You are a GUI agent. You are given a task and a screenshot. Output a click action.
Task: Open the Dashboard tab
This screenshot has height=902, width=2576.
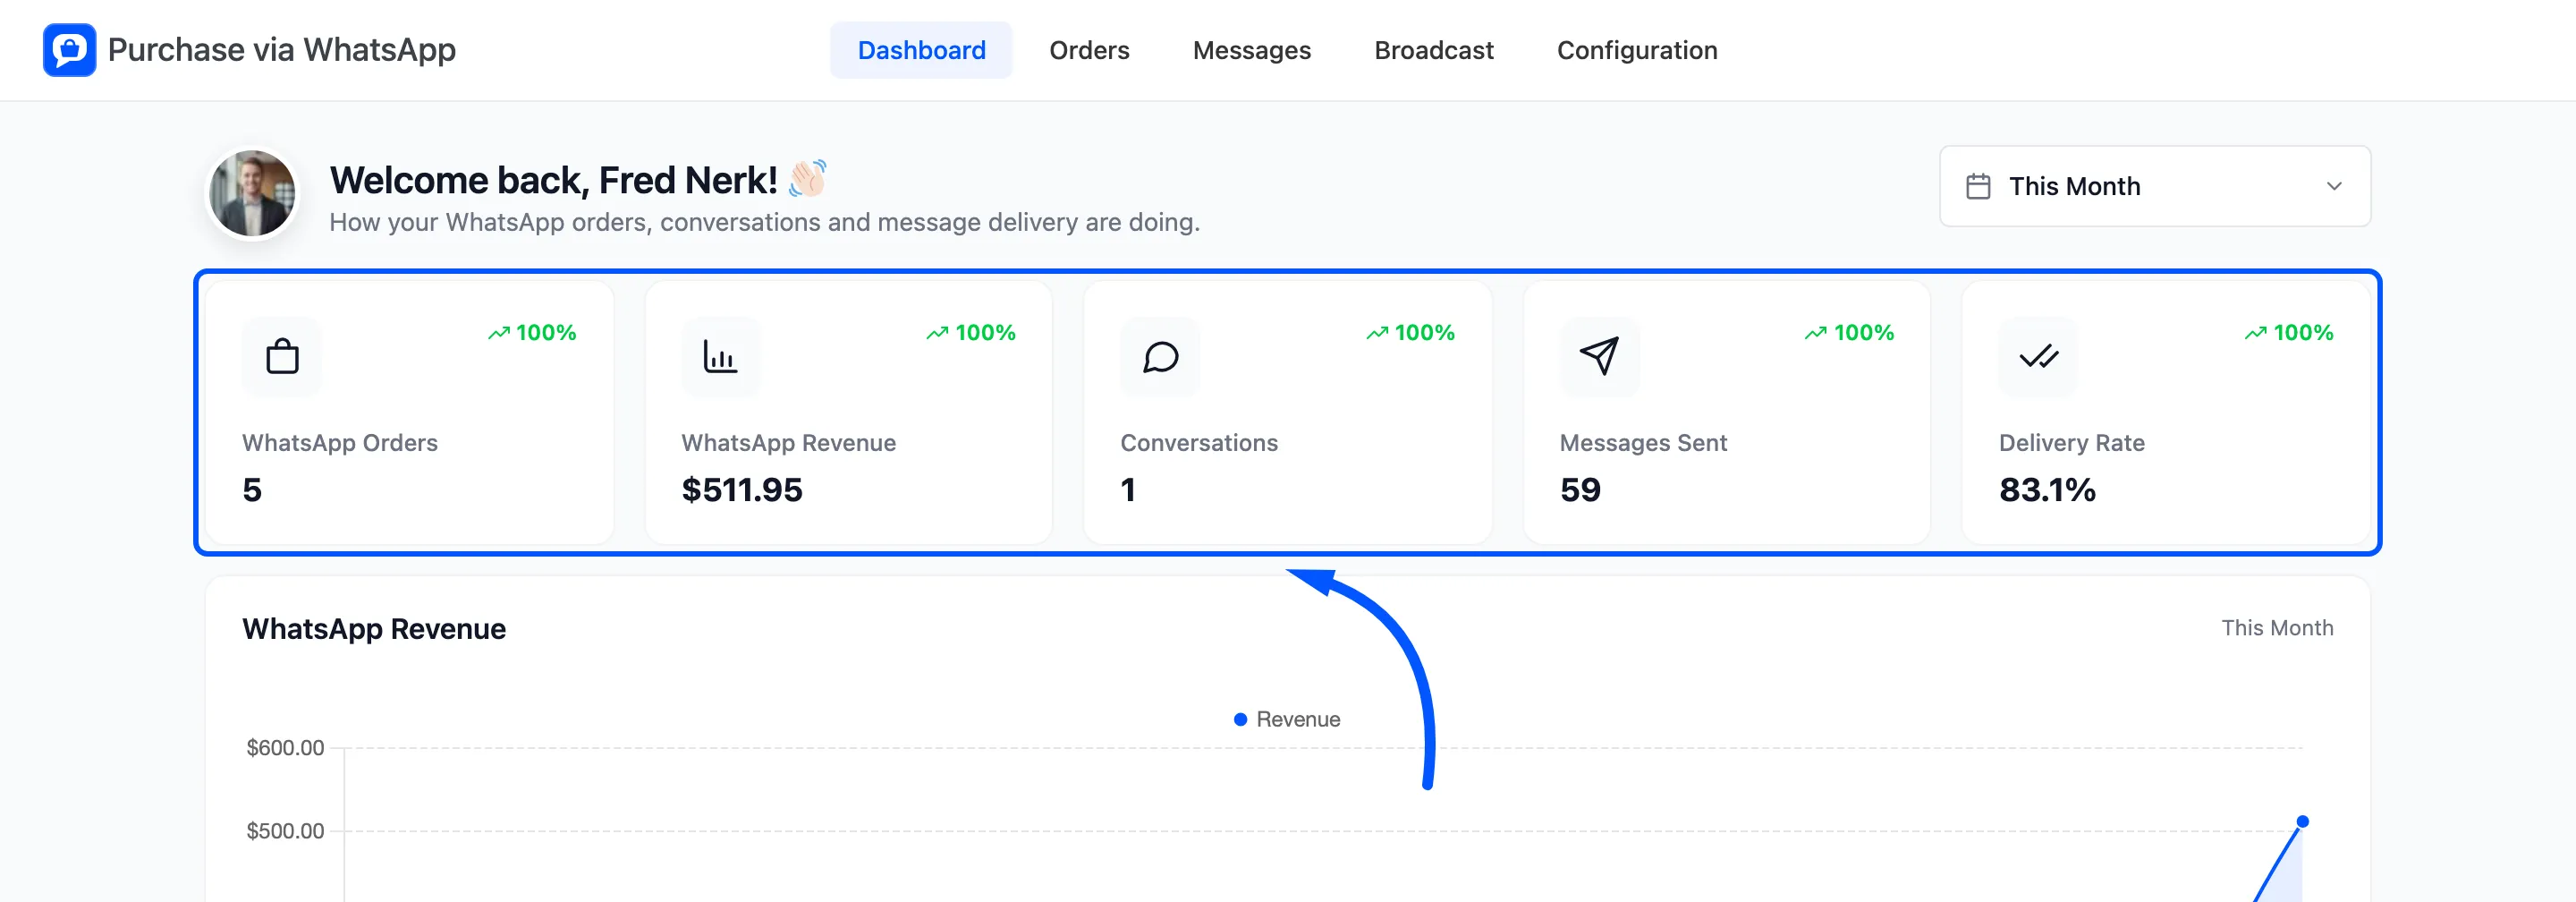point(921,50)
